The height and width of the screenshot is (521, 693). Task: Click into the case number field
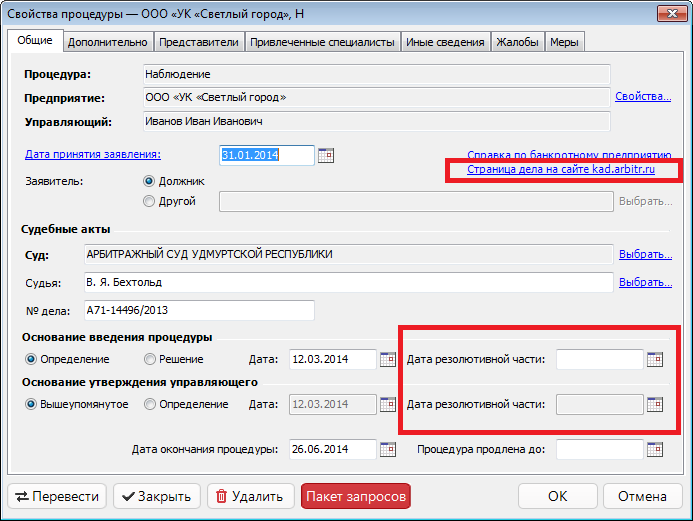pyautogui.click(x=198, y=310)
